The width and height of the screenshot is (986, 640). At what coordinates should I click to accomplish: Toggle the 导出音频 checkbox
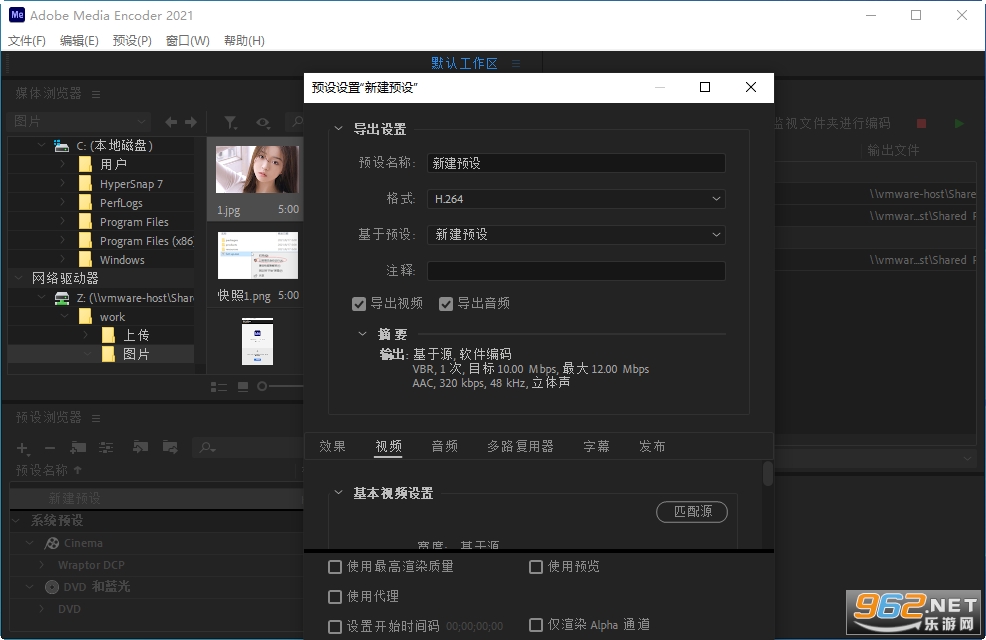click(x=446, y=304)
